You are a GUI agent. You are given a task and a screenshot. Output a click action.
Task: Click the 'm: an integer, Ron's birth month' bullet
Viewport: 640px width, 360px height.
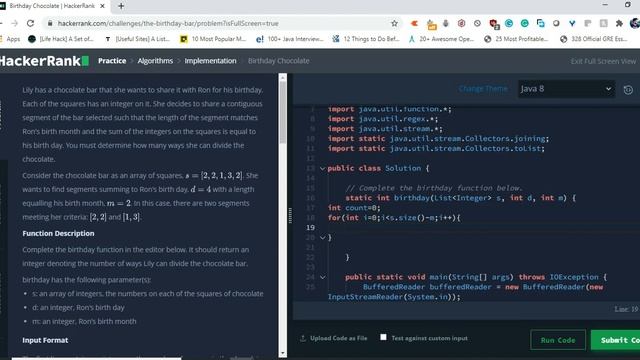click(84, 321)
